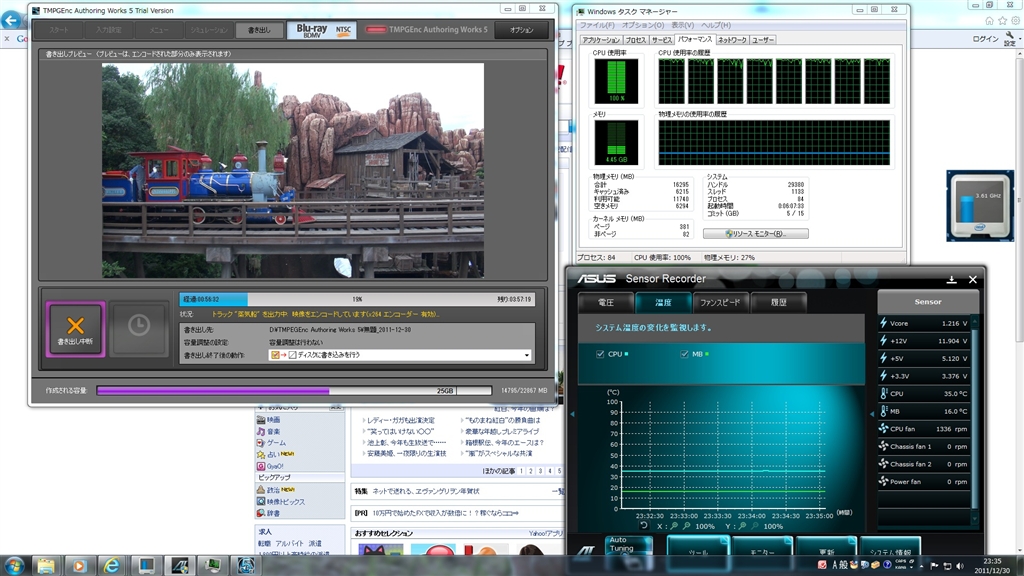Minimize Sensor Recorder to tray via download-arrow icon

[952, 279]
